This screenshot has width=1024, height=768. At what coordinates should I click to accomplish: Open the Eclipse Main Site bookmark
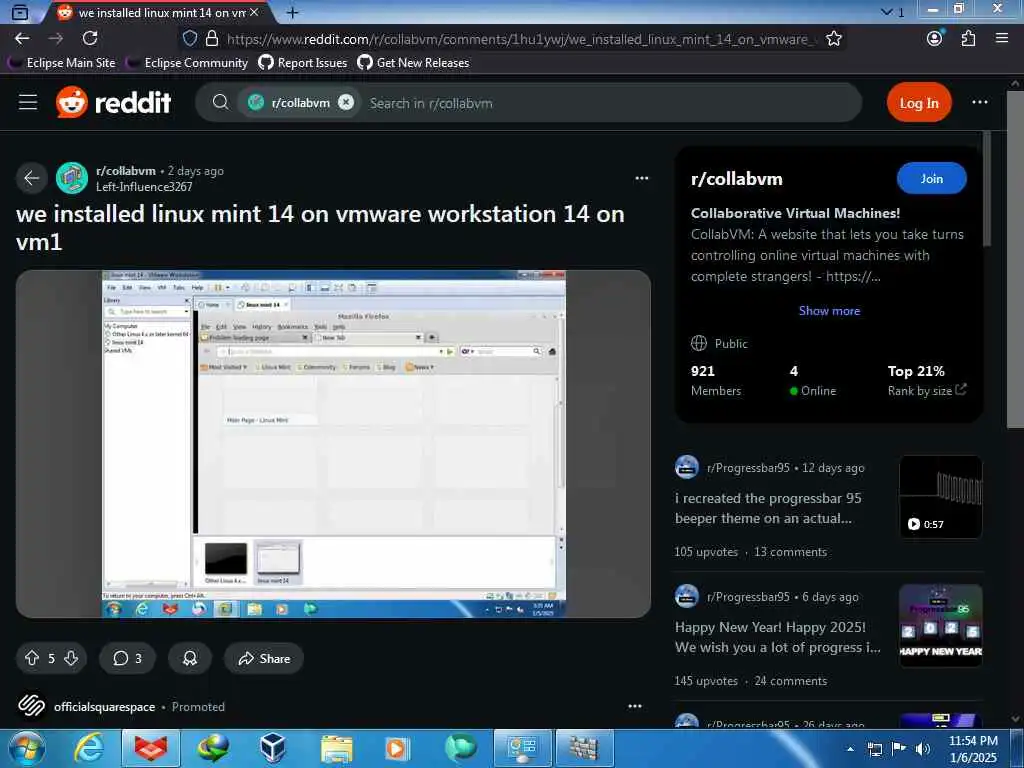pyautogui.click(x=63, y=63)
